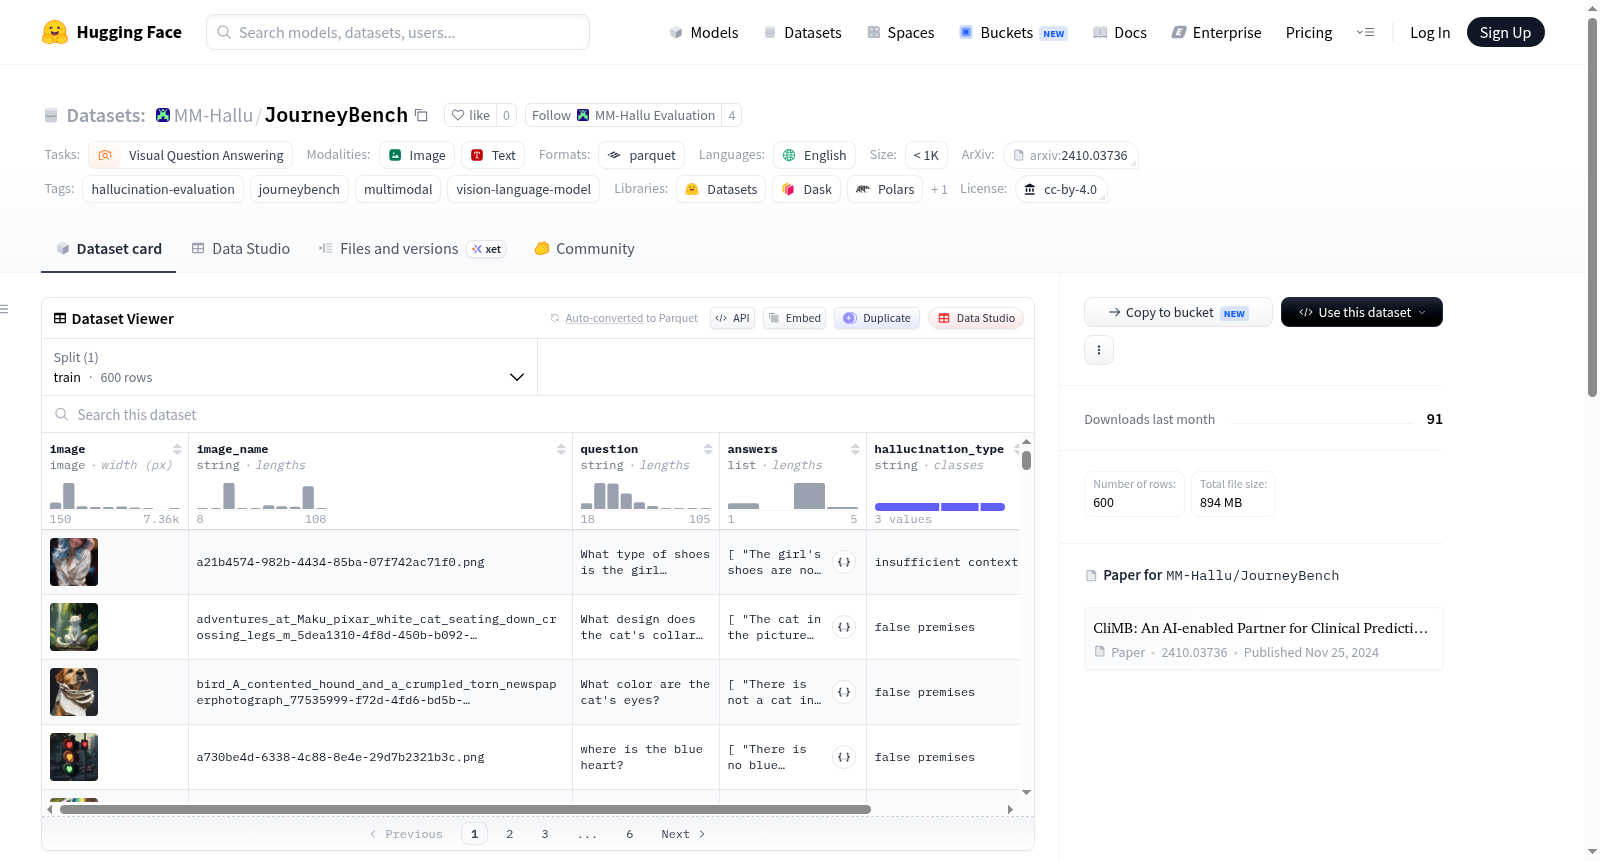Click the Next page button
The width and height of the screenshot is (1600, 861).
[683, 834]
